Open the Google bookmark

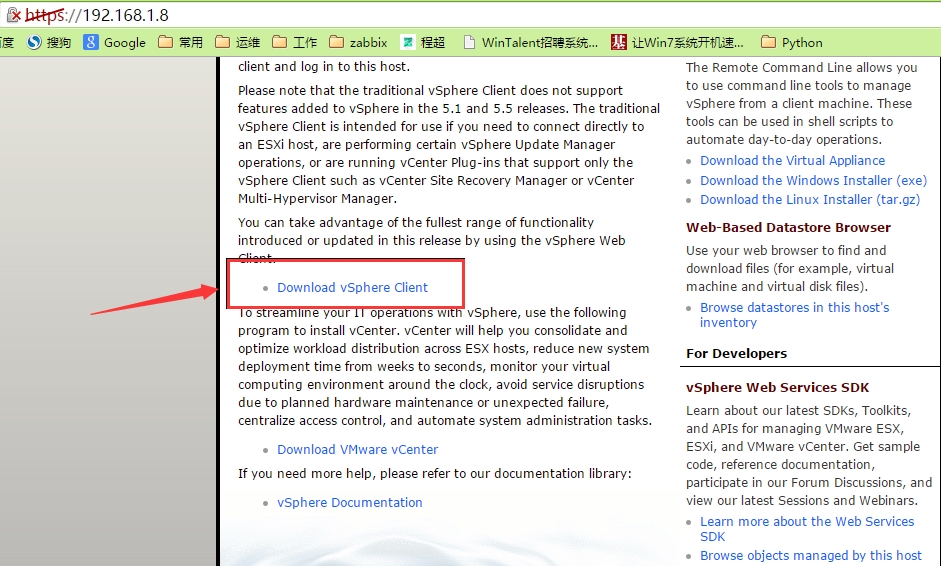pos(115,43)
